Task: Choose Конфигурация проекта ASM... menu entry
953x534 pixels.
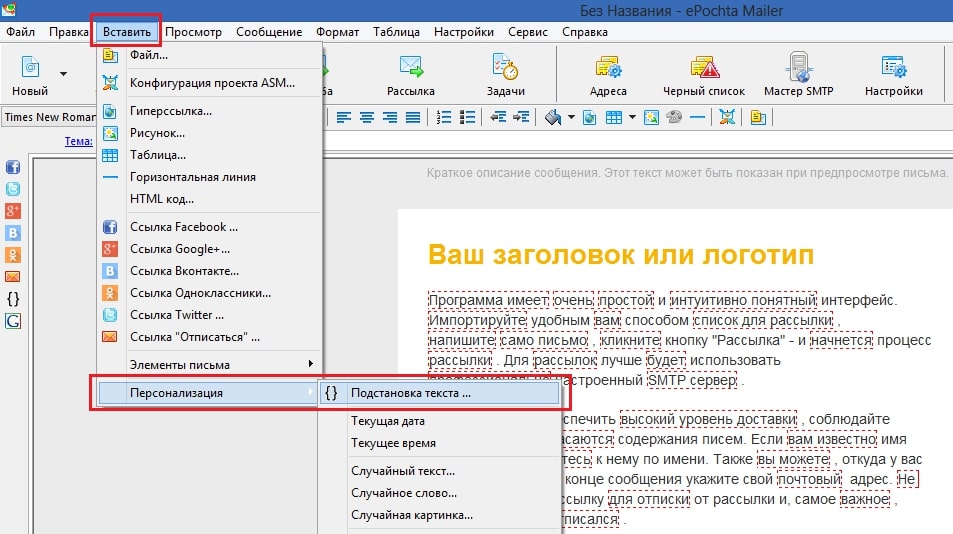Action: click(x=210, y=83)
